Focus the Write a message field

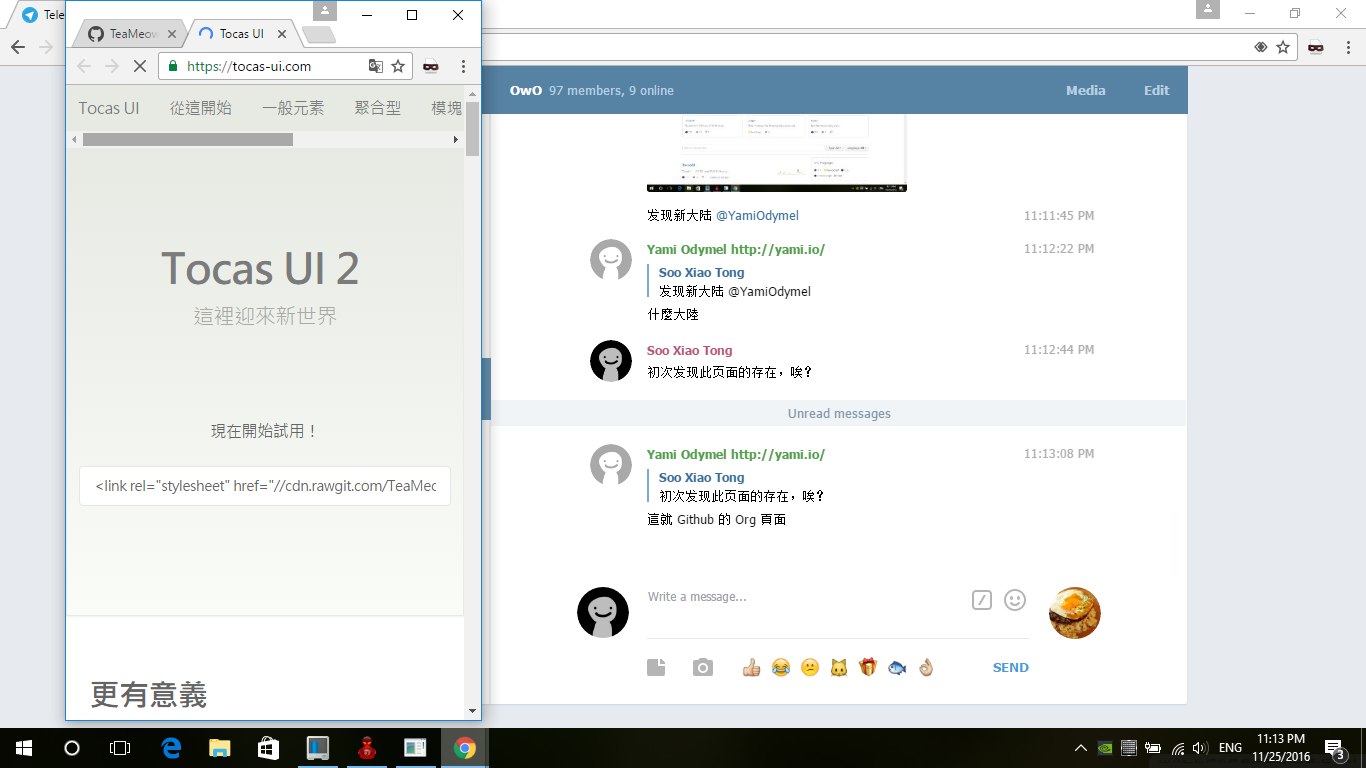pos(805,597)
